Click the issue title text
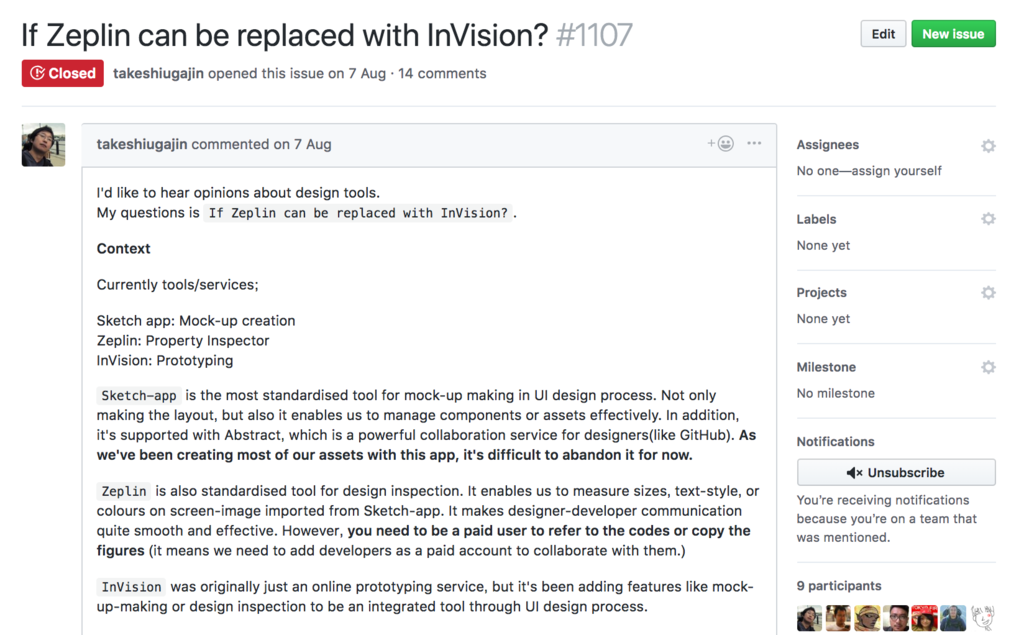1024x635 pixels. coord(285,35)
